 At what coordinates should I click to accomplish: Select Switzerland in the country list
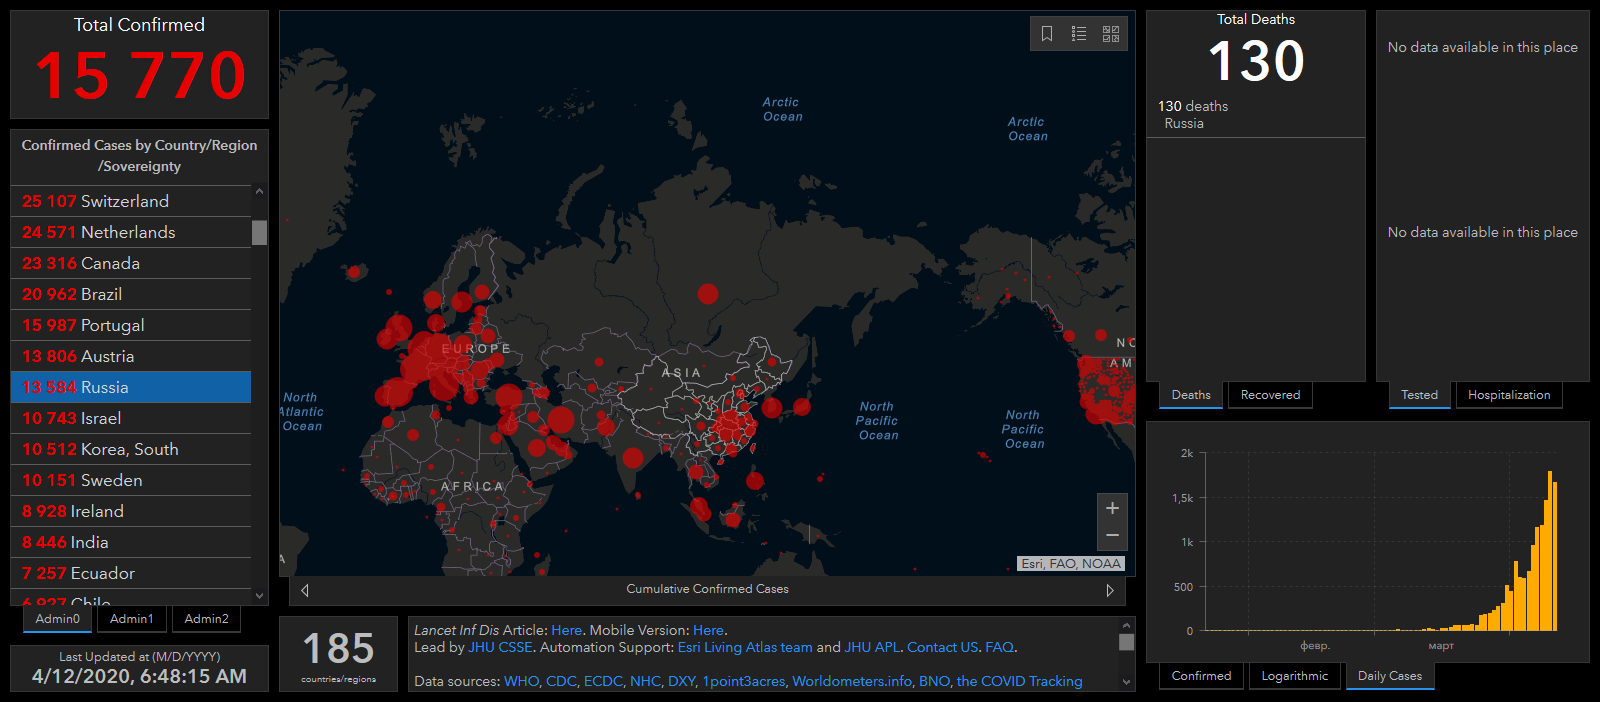point(131,201)
